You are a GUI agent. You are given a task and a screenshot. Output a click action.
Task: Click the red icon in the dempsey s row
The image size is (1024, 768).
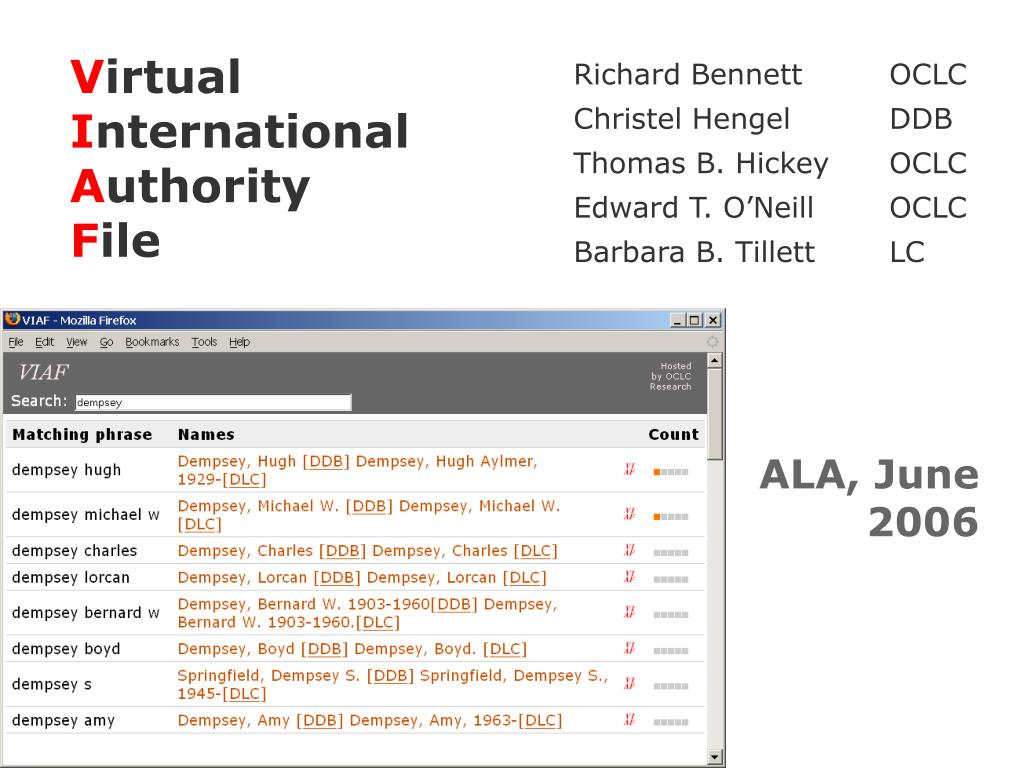[630, 684]
